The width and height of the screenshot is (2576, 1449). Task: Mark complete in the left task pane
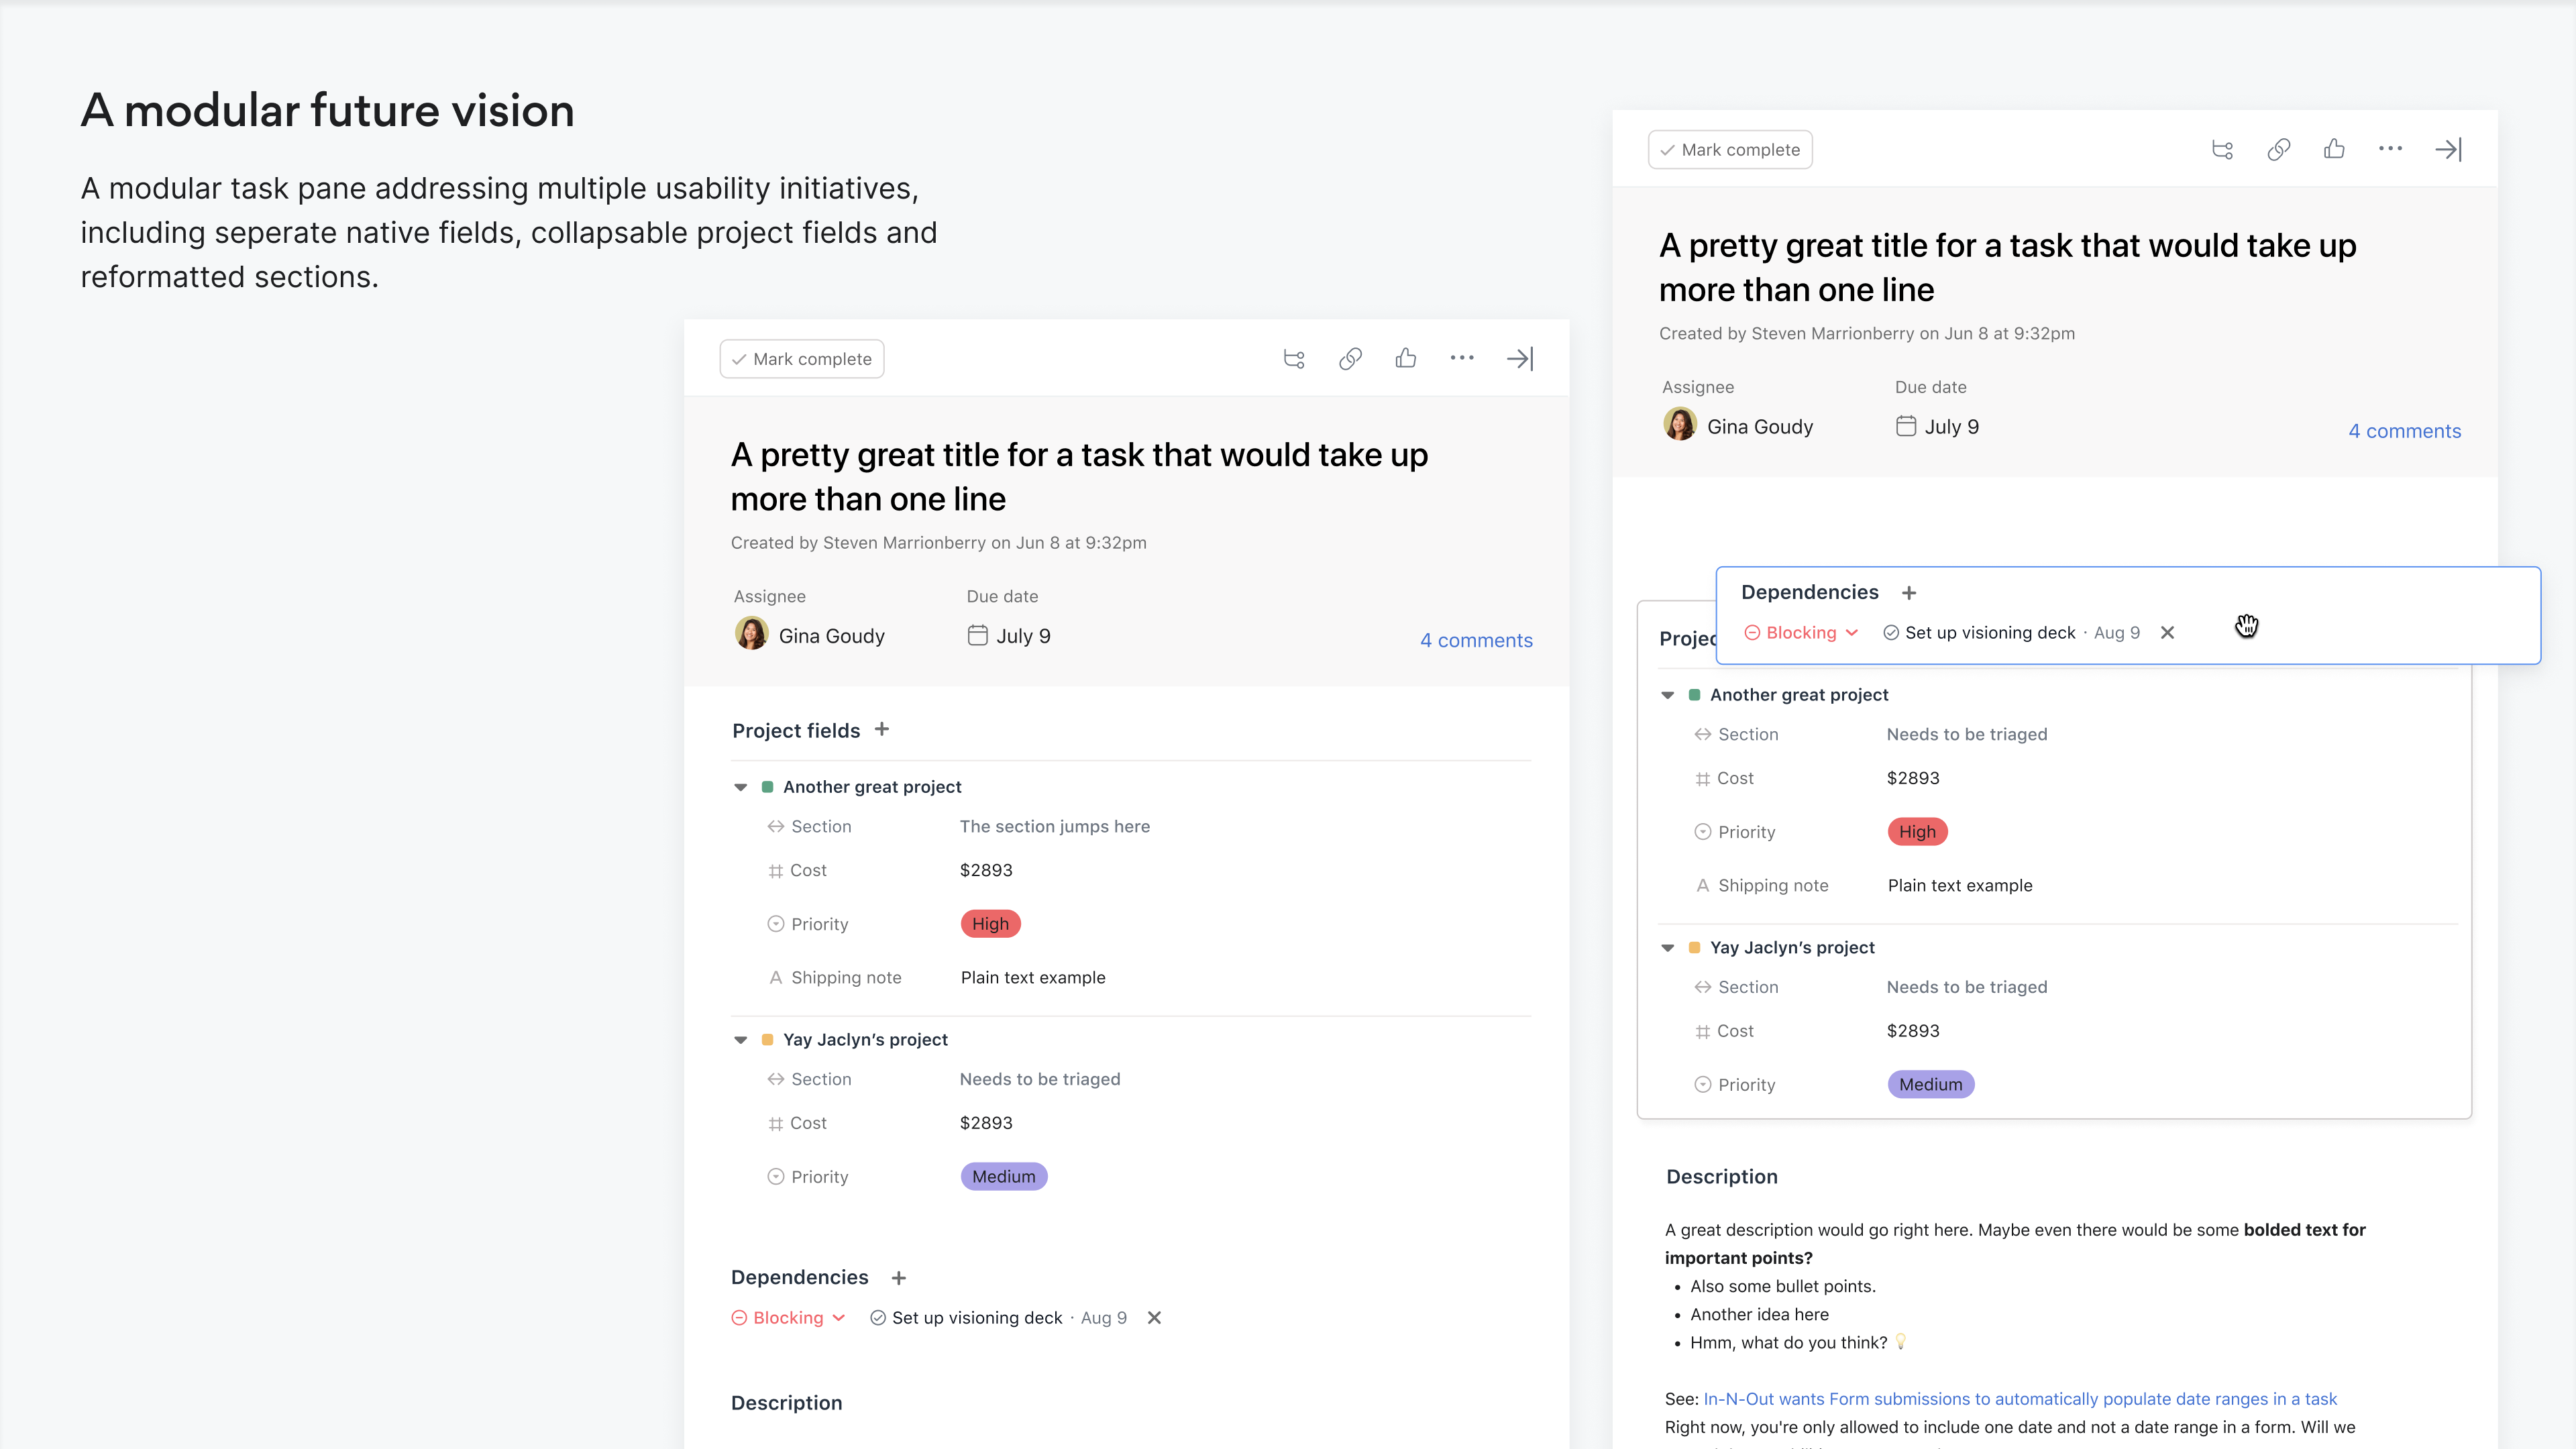click(802, 359)
